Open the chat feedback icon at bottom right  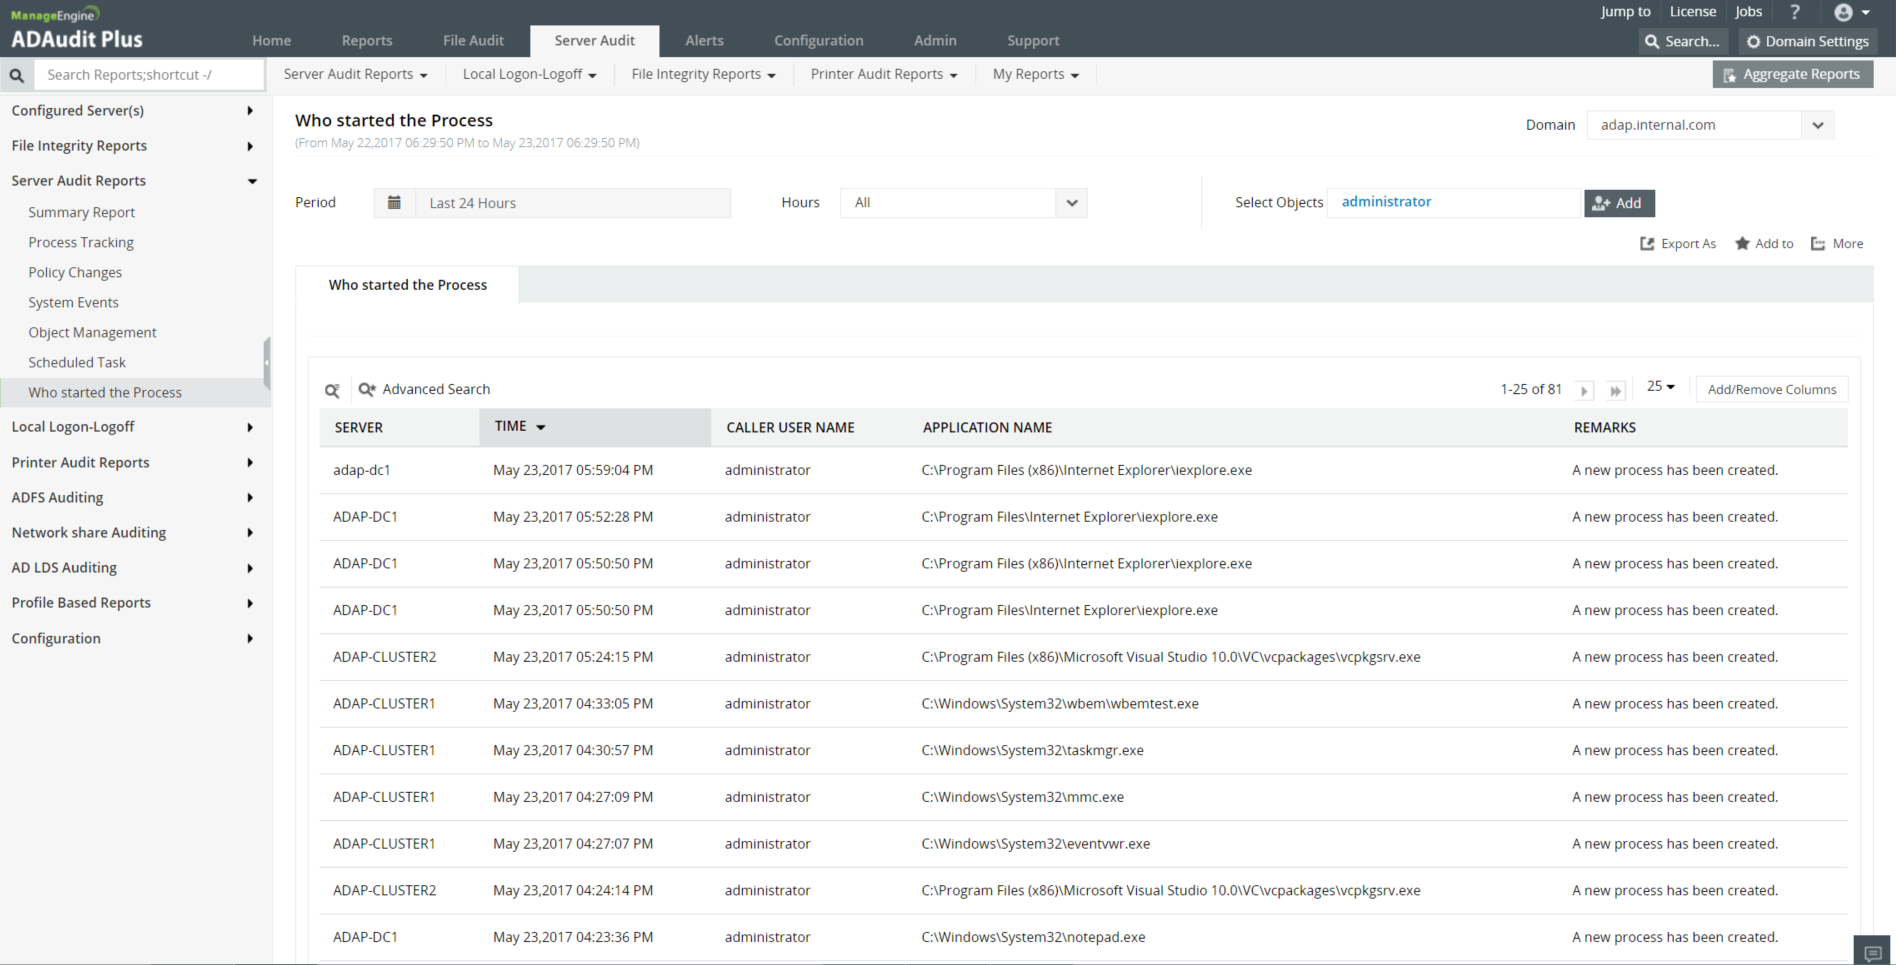coord(1873,952)
